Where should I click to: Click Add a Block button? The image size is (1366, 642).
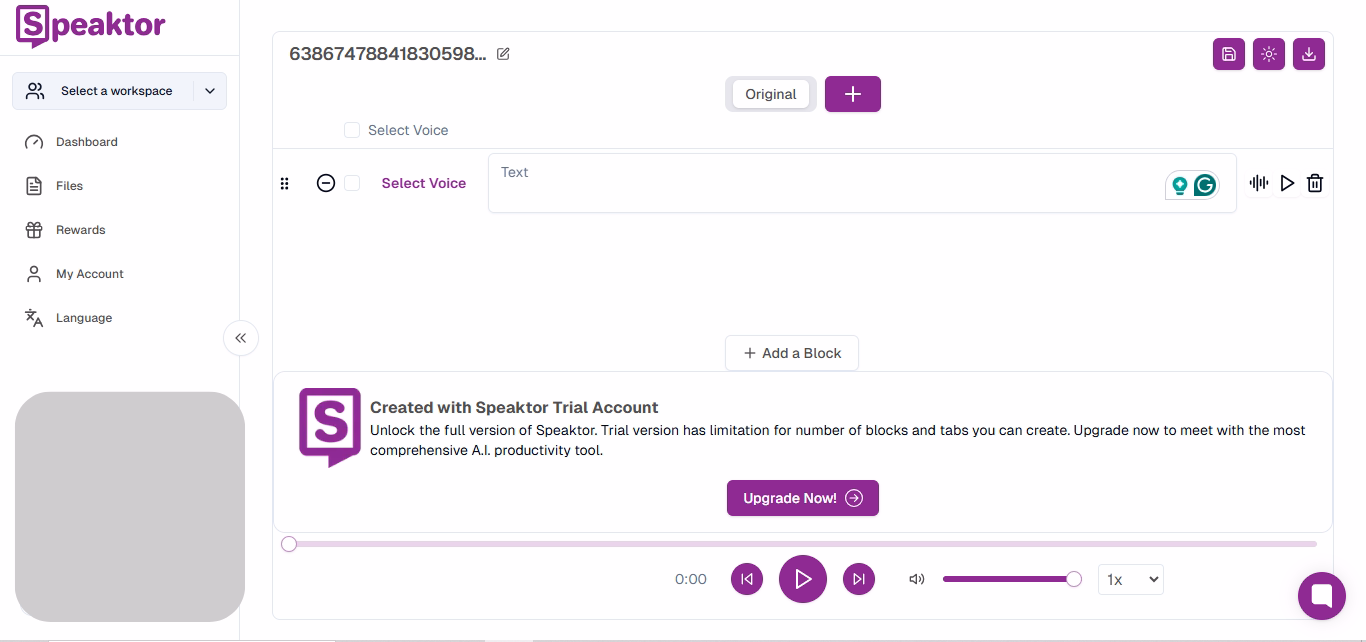pyautogui.click(x=792, y=353)
